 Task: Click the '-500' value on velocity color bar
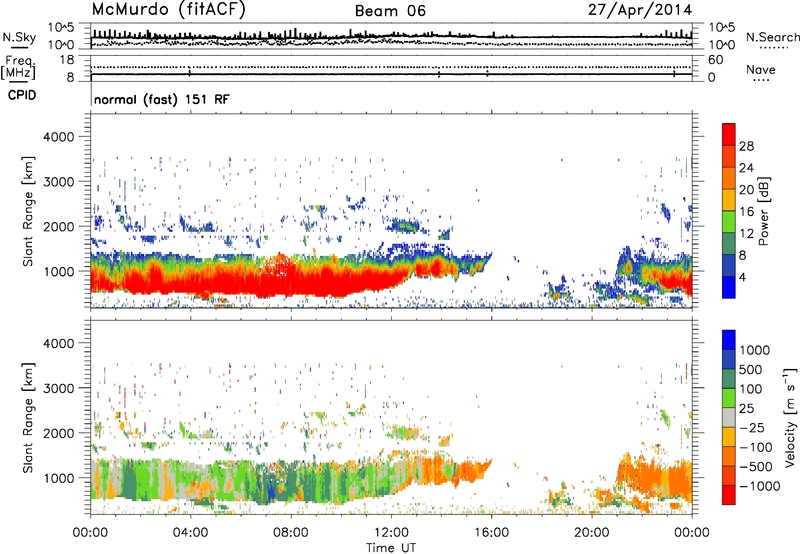click(x=756, y=467)
